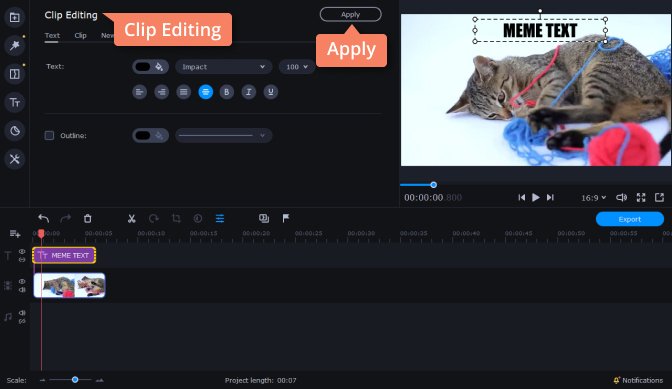
Task: Open the Stickers panel in sidebar
Action: (15, 131)
